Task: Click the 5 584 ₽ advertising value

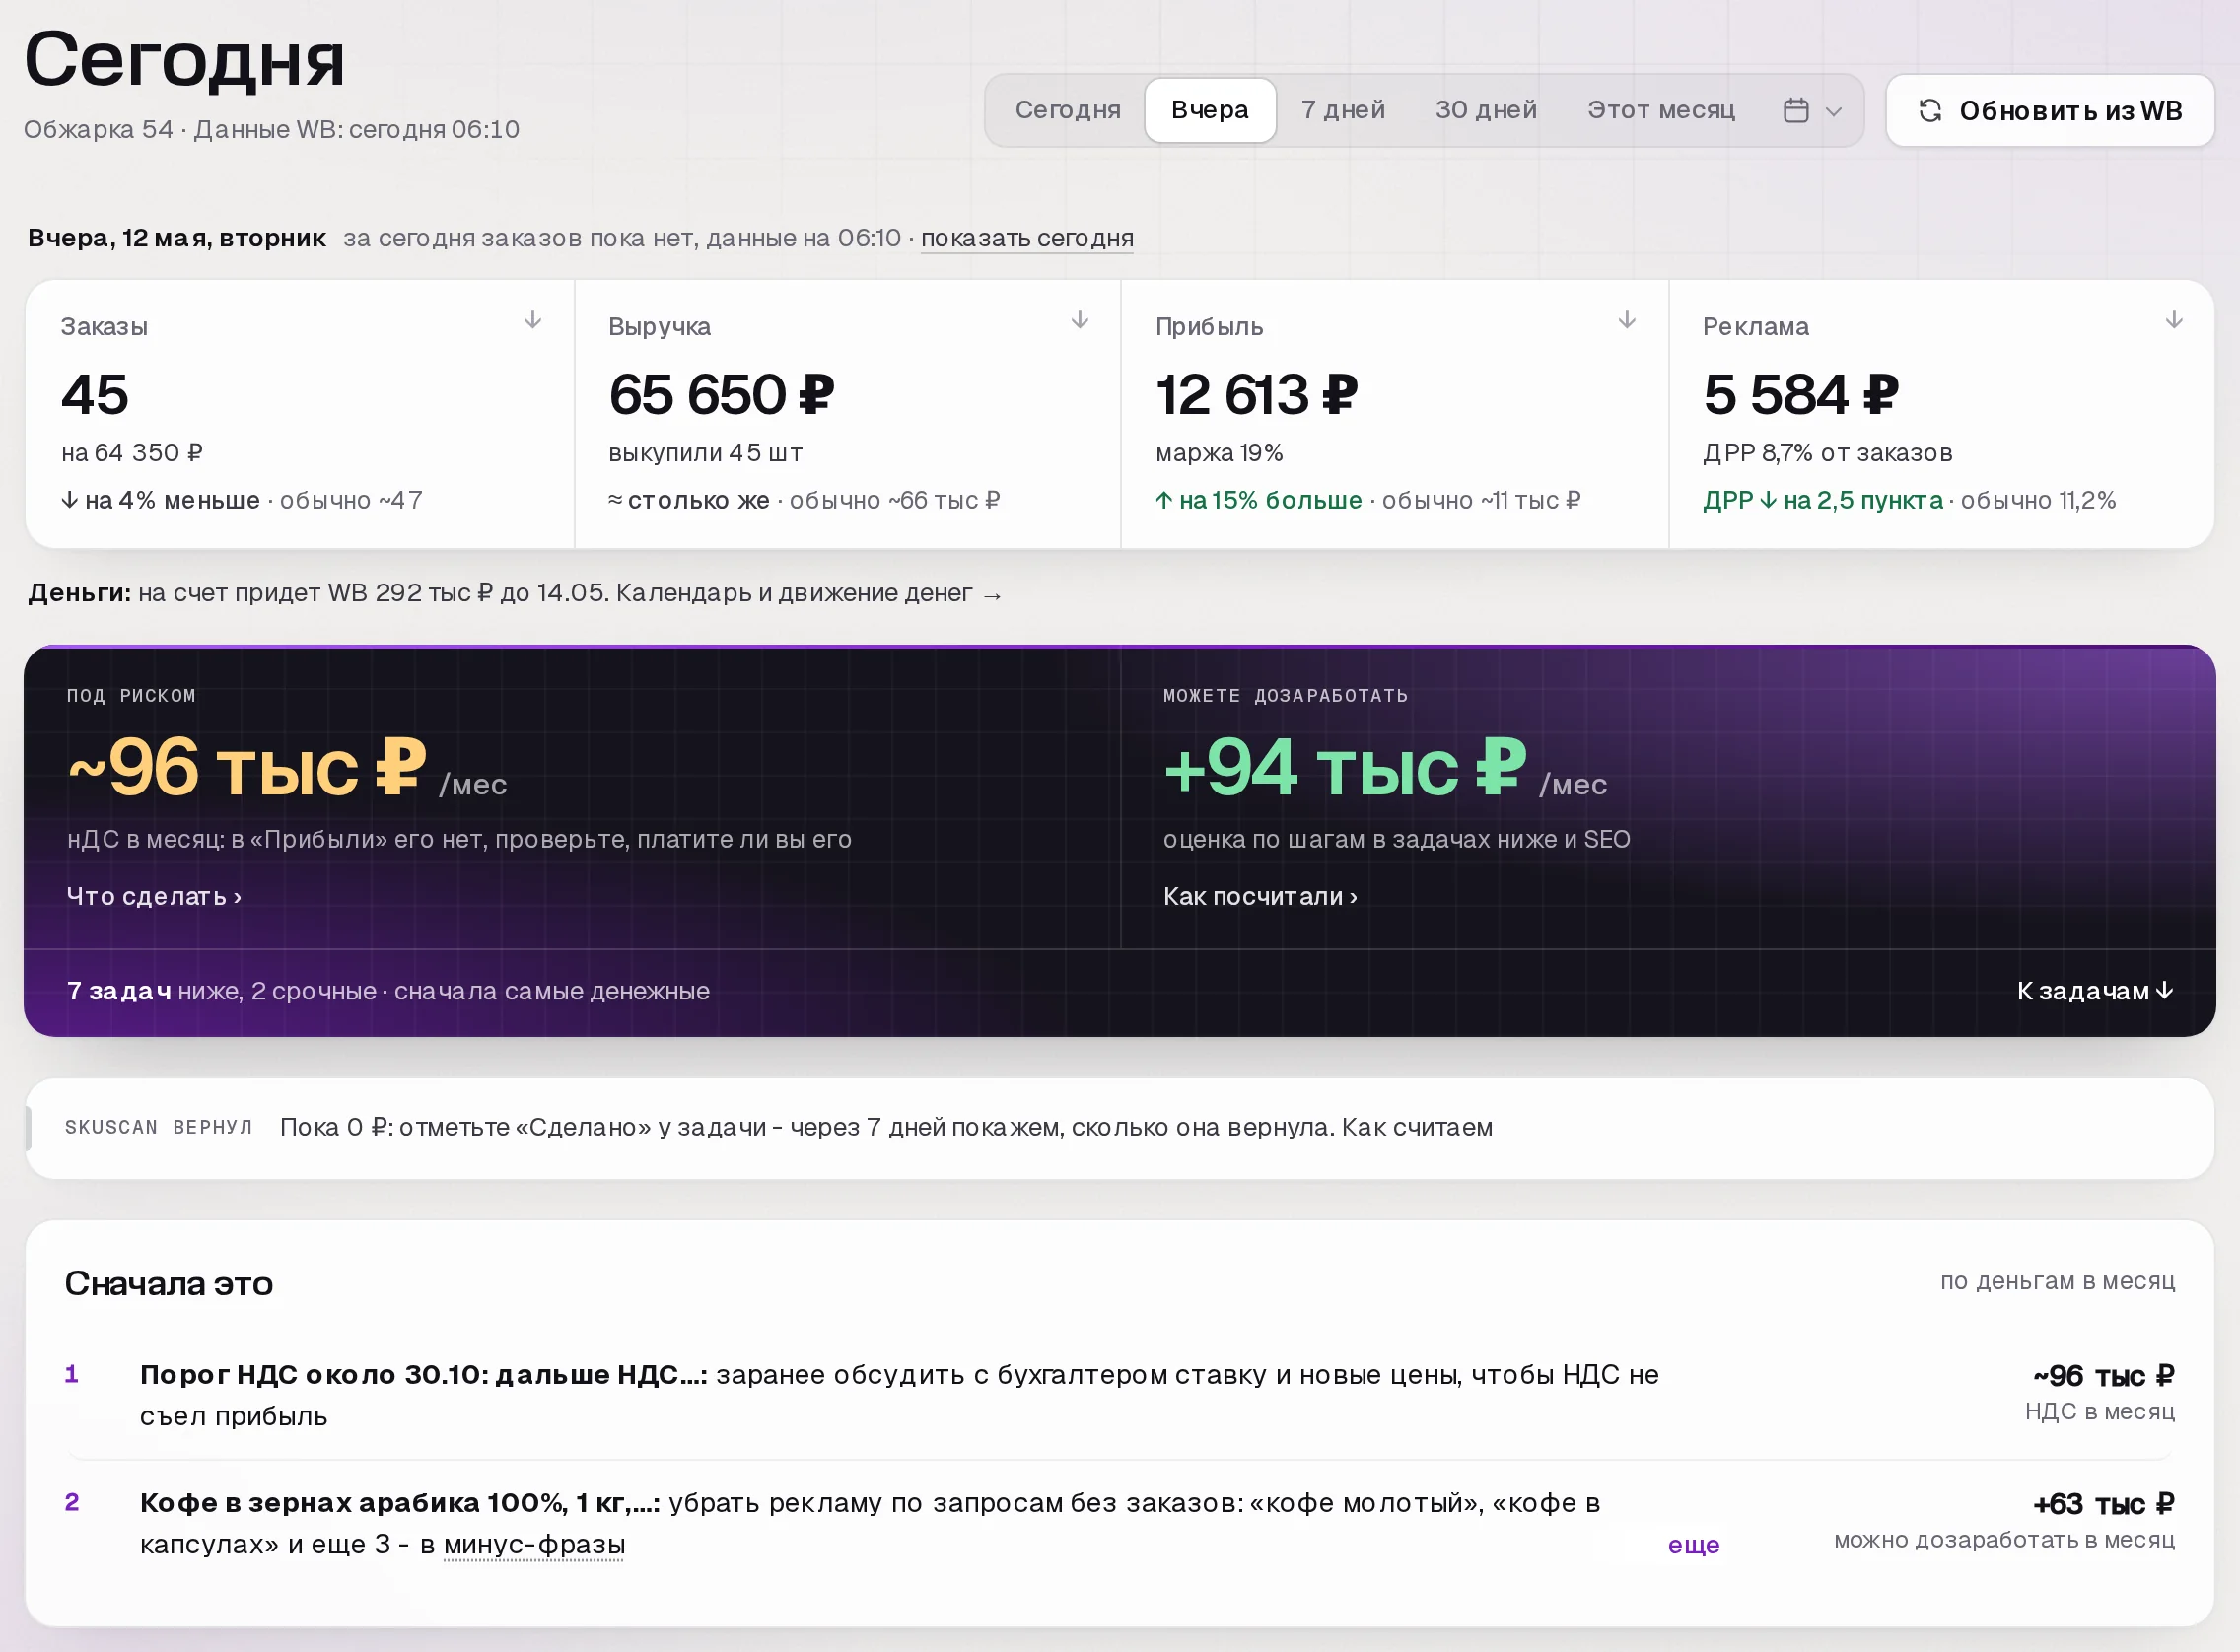Action: 1800,394
